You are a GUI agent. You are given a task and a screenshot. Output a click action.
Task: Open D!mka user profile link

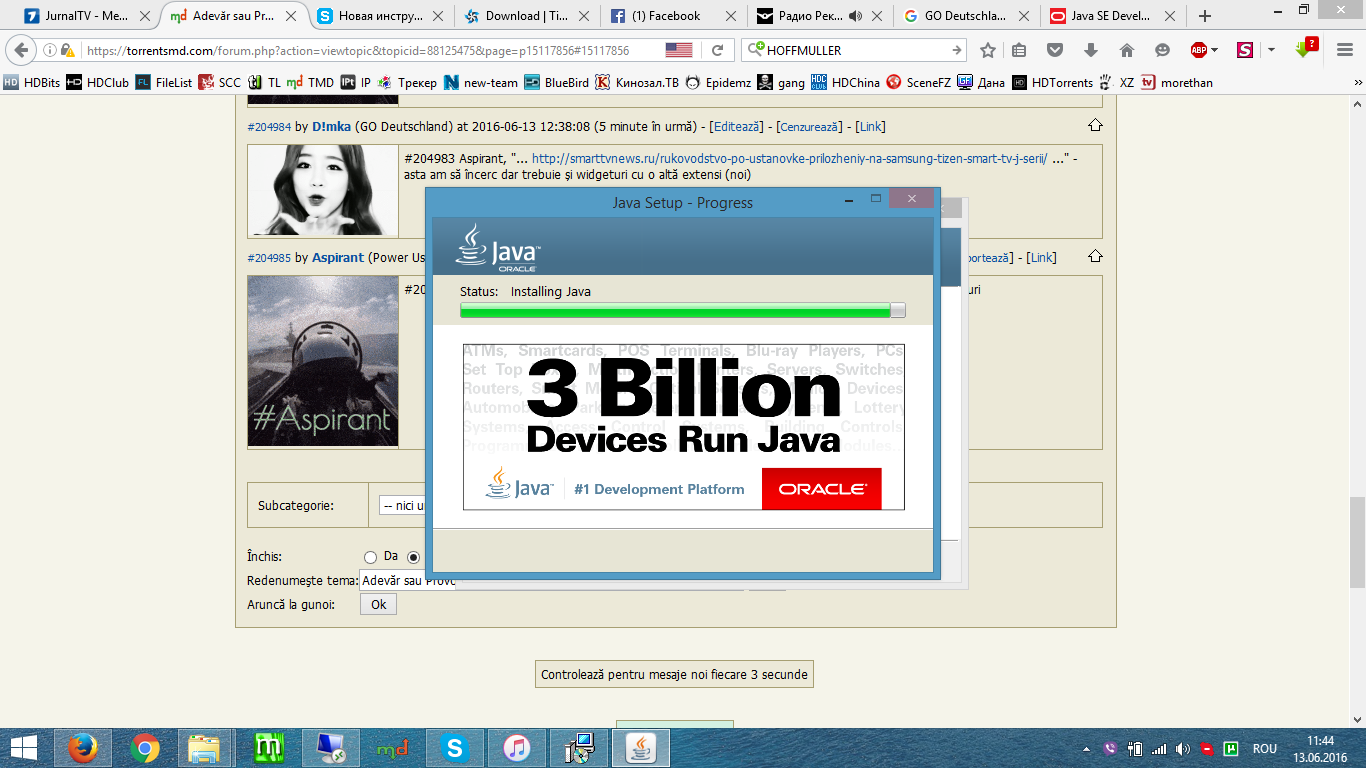pos(331,126)
